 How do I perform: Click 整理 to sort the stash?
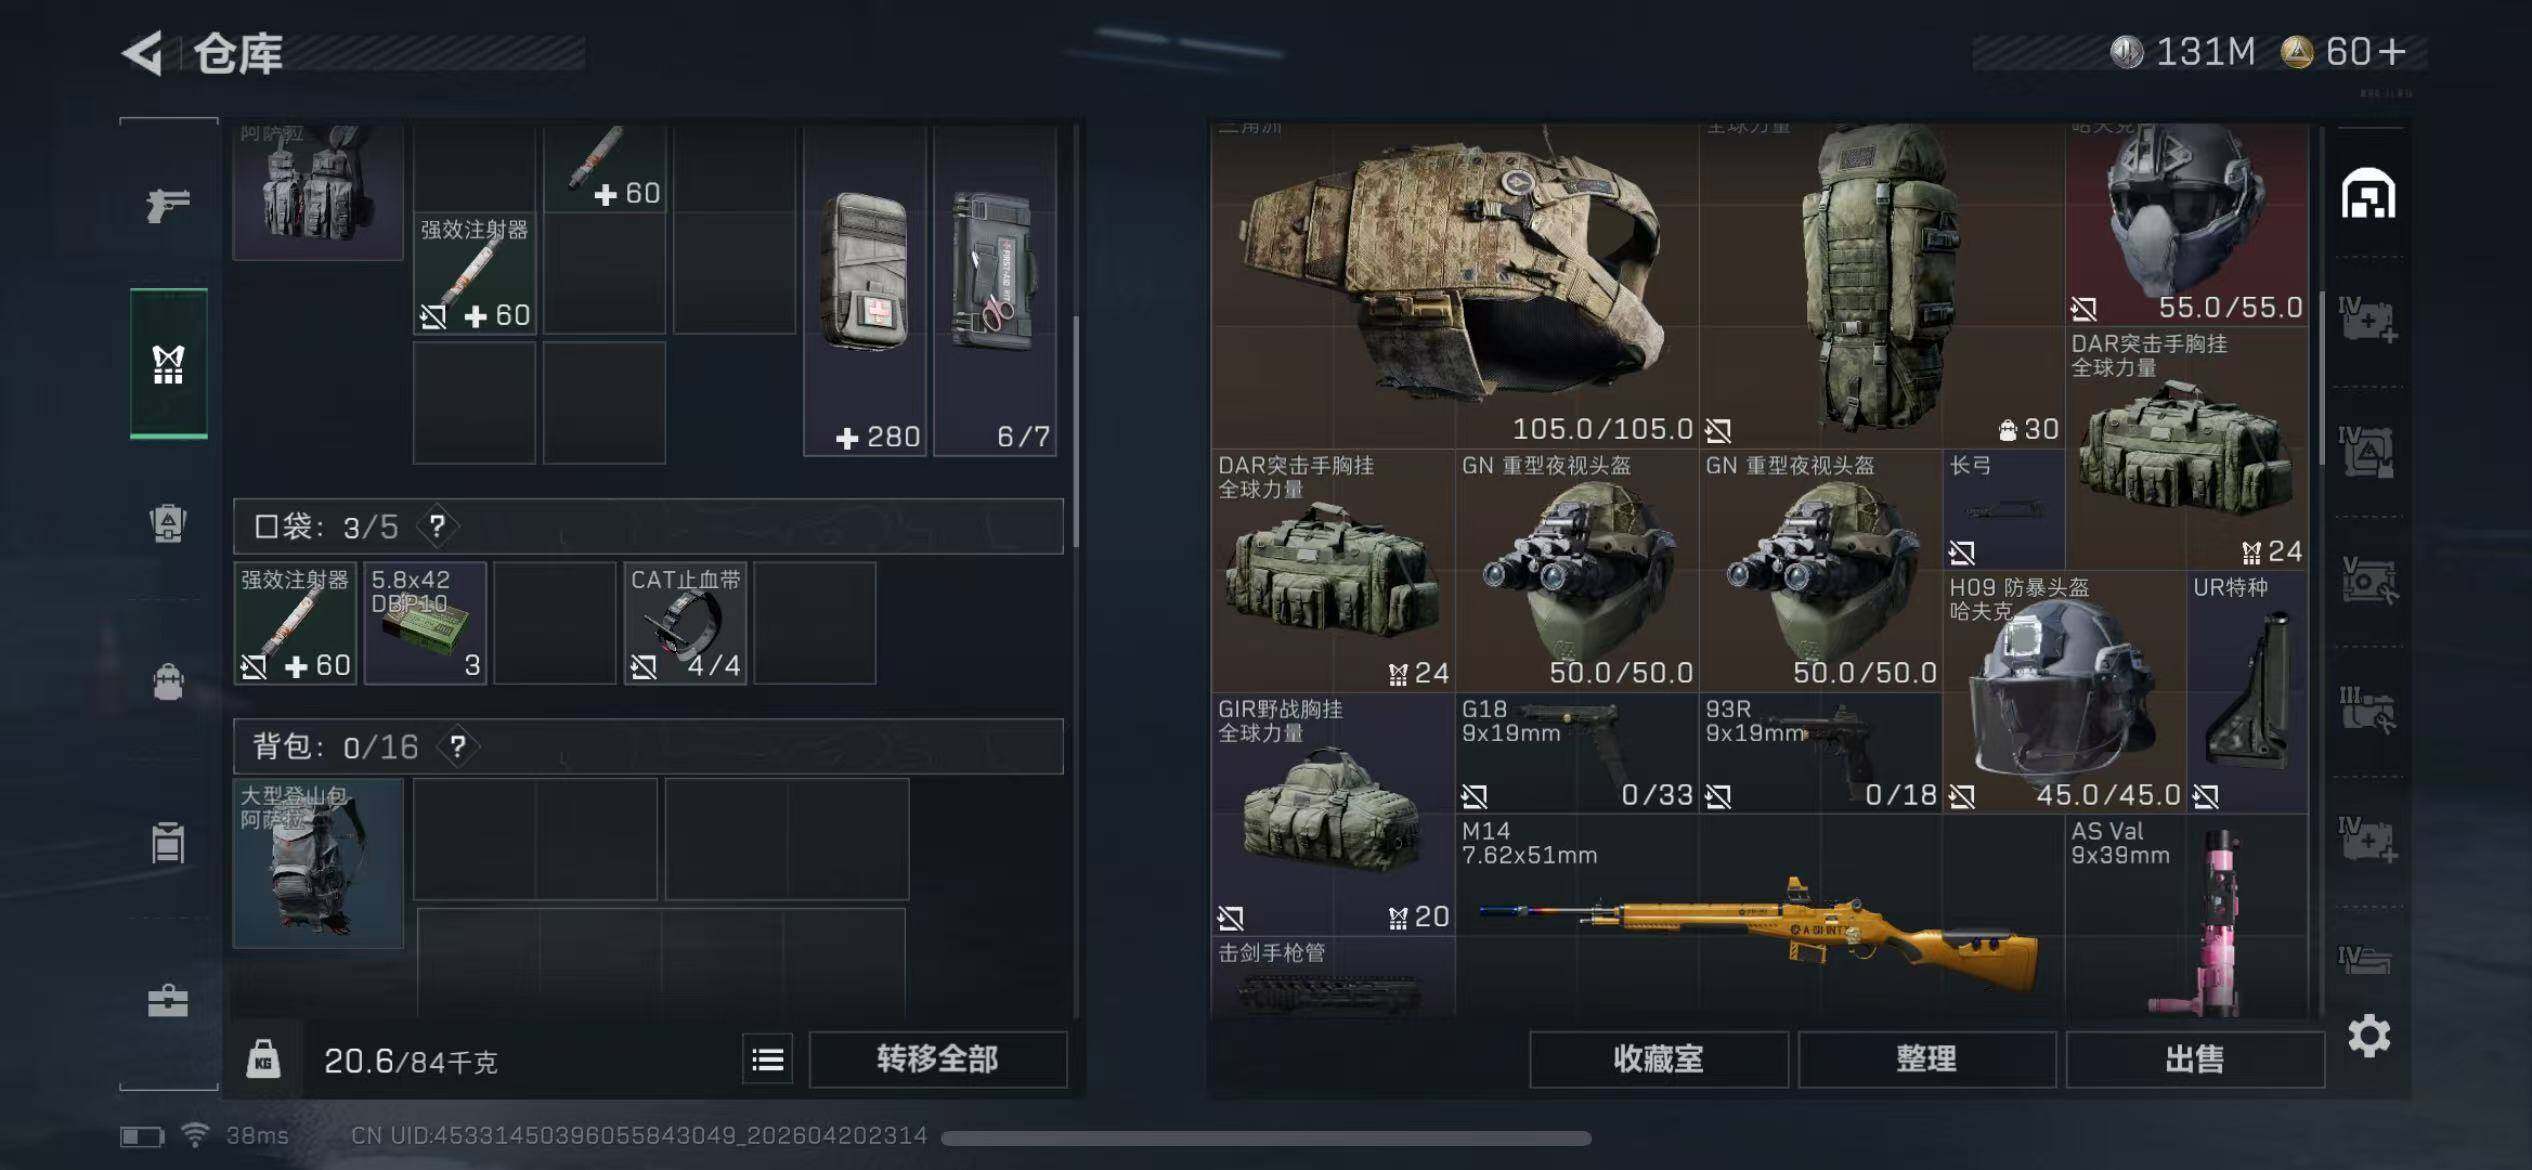(x=1926, y=1059)
